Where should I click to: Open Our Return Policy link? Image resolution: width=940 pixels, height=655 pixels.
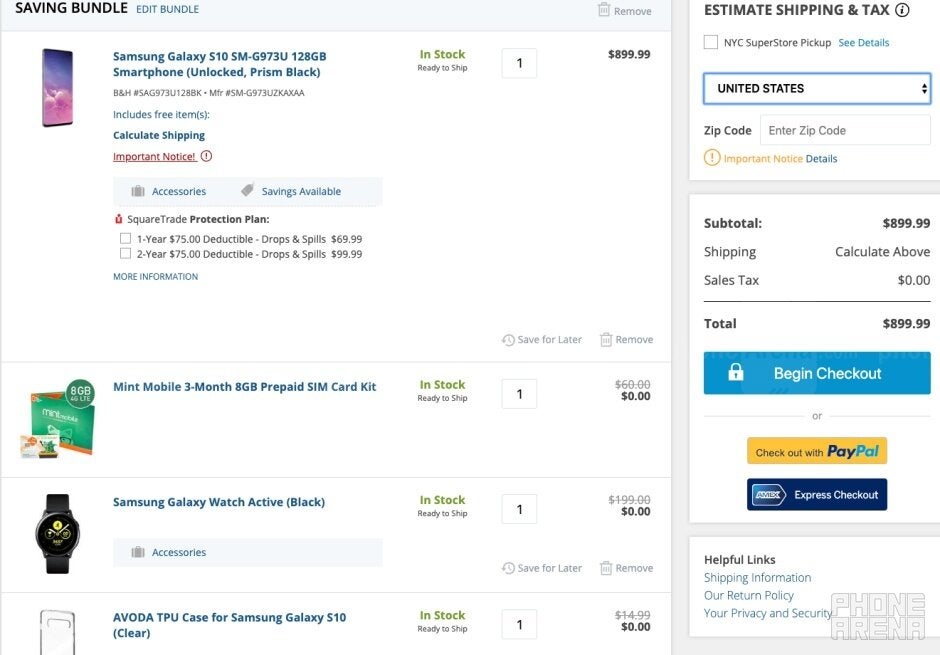coord(749,596)
